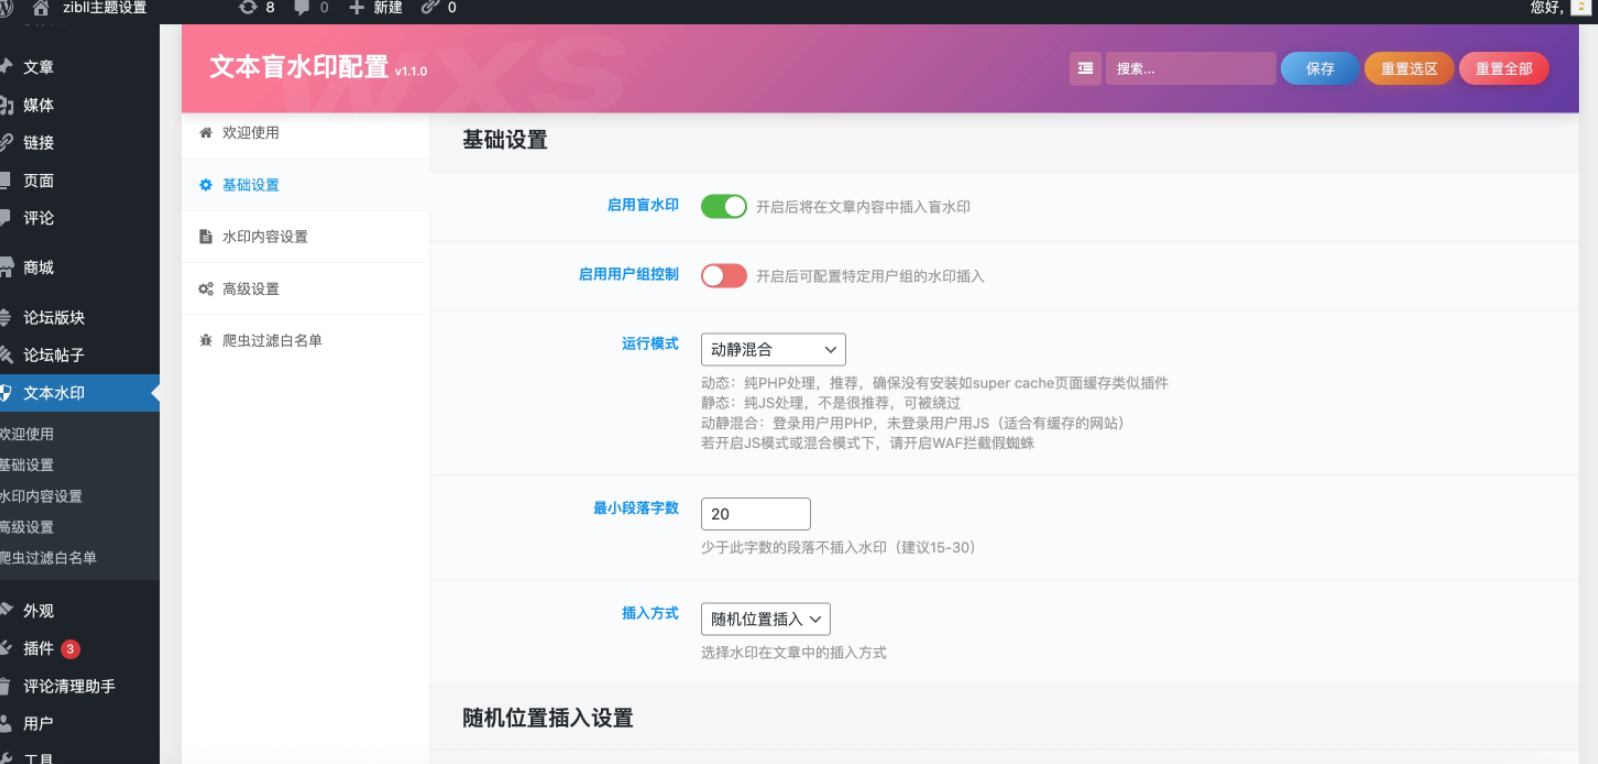This screenshot has width=1598, height=764.
Task: Click the red 重置全部 button
Action: 1503,69
